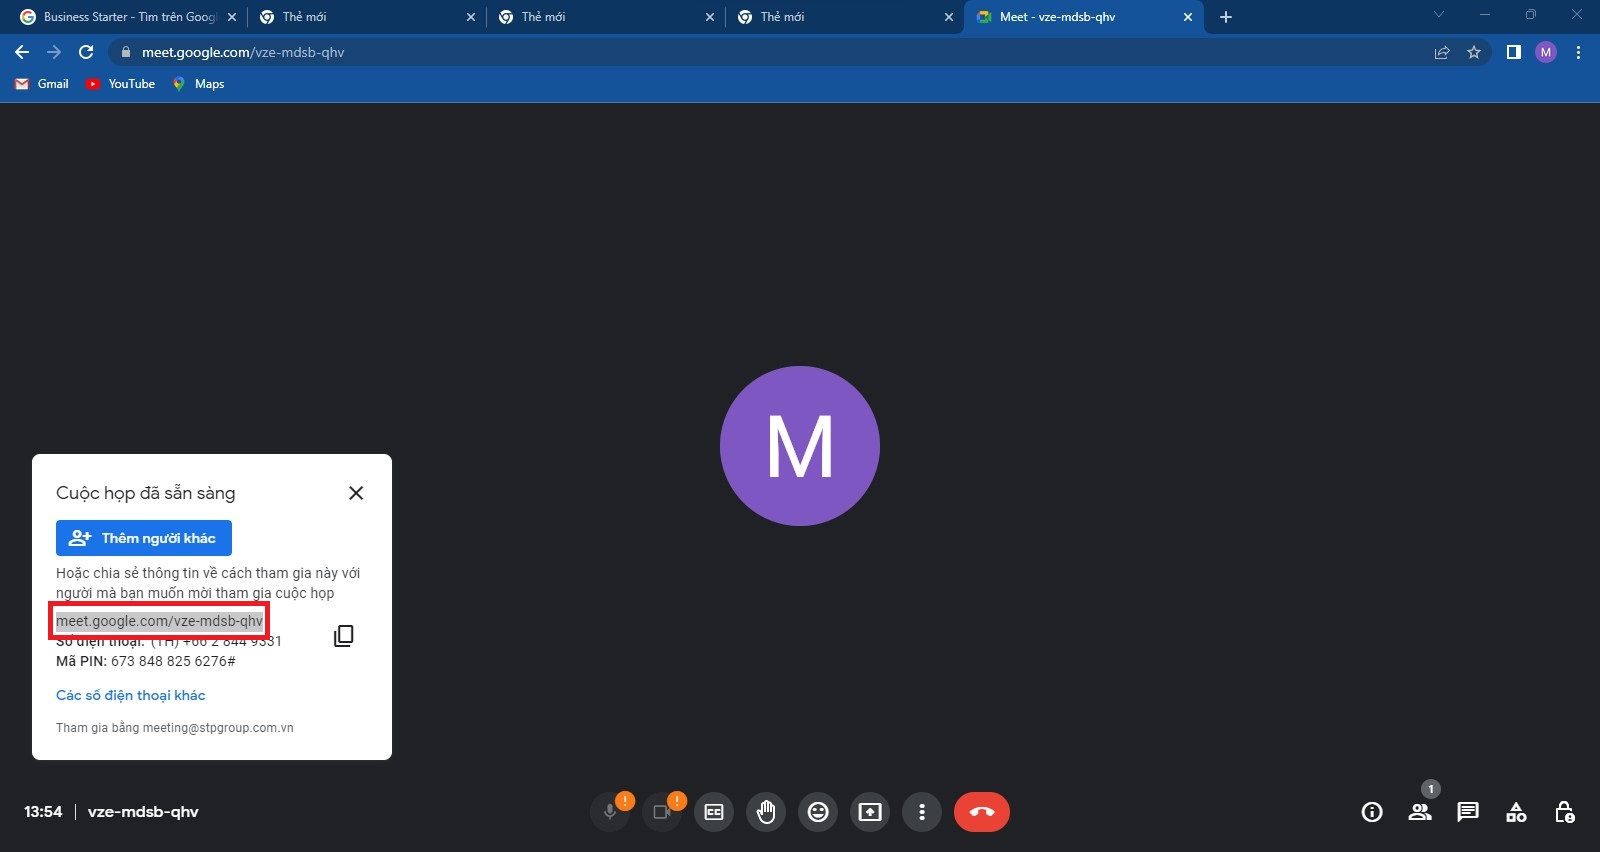Open the emoji reactions
This screenshot has width=1600, height=852.
[818, 812]
